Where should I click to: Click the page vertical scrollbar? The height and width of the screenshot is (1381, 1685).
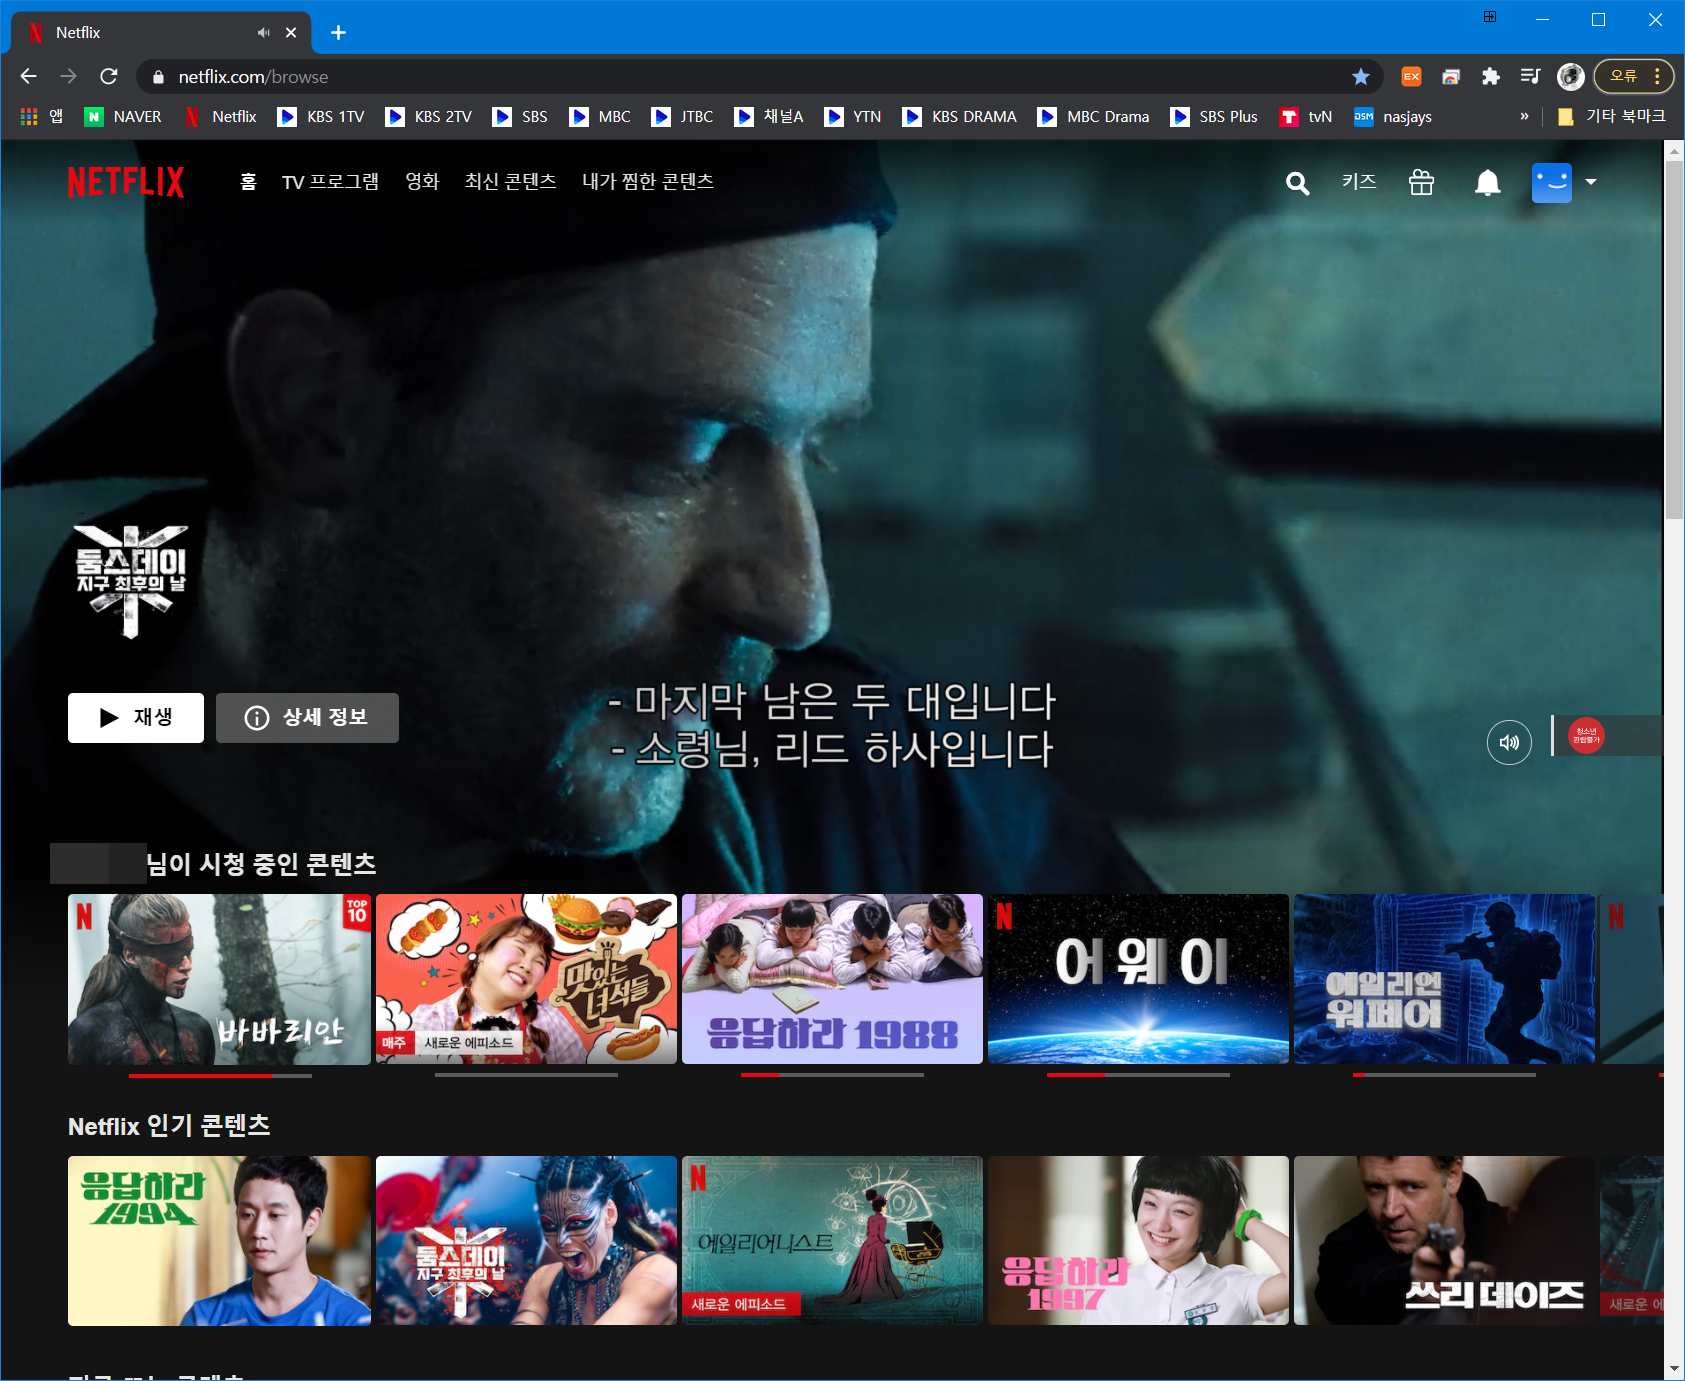pyautogui.click(x=1674, y=340)
